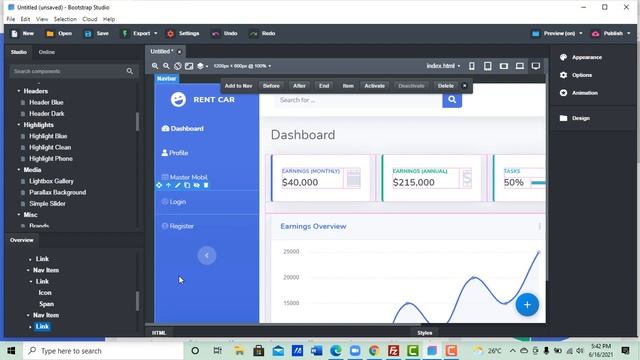The height and width of the screenshot is (360, 640).
Task: Collapse the Misc component group
Action: point(19,215)
